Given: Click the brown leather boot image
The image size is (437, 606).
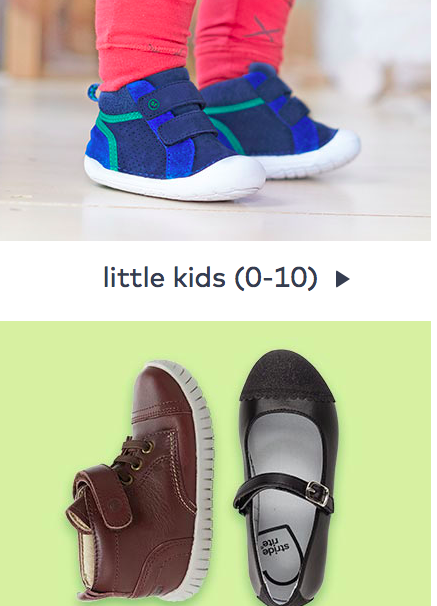Looking at the screenshot, I should (143, 479).
